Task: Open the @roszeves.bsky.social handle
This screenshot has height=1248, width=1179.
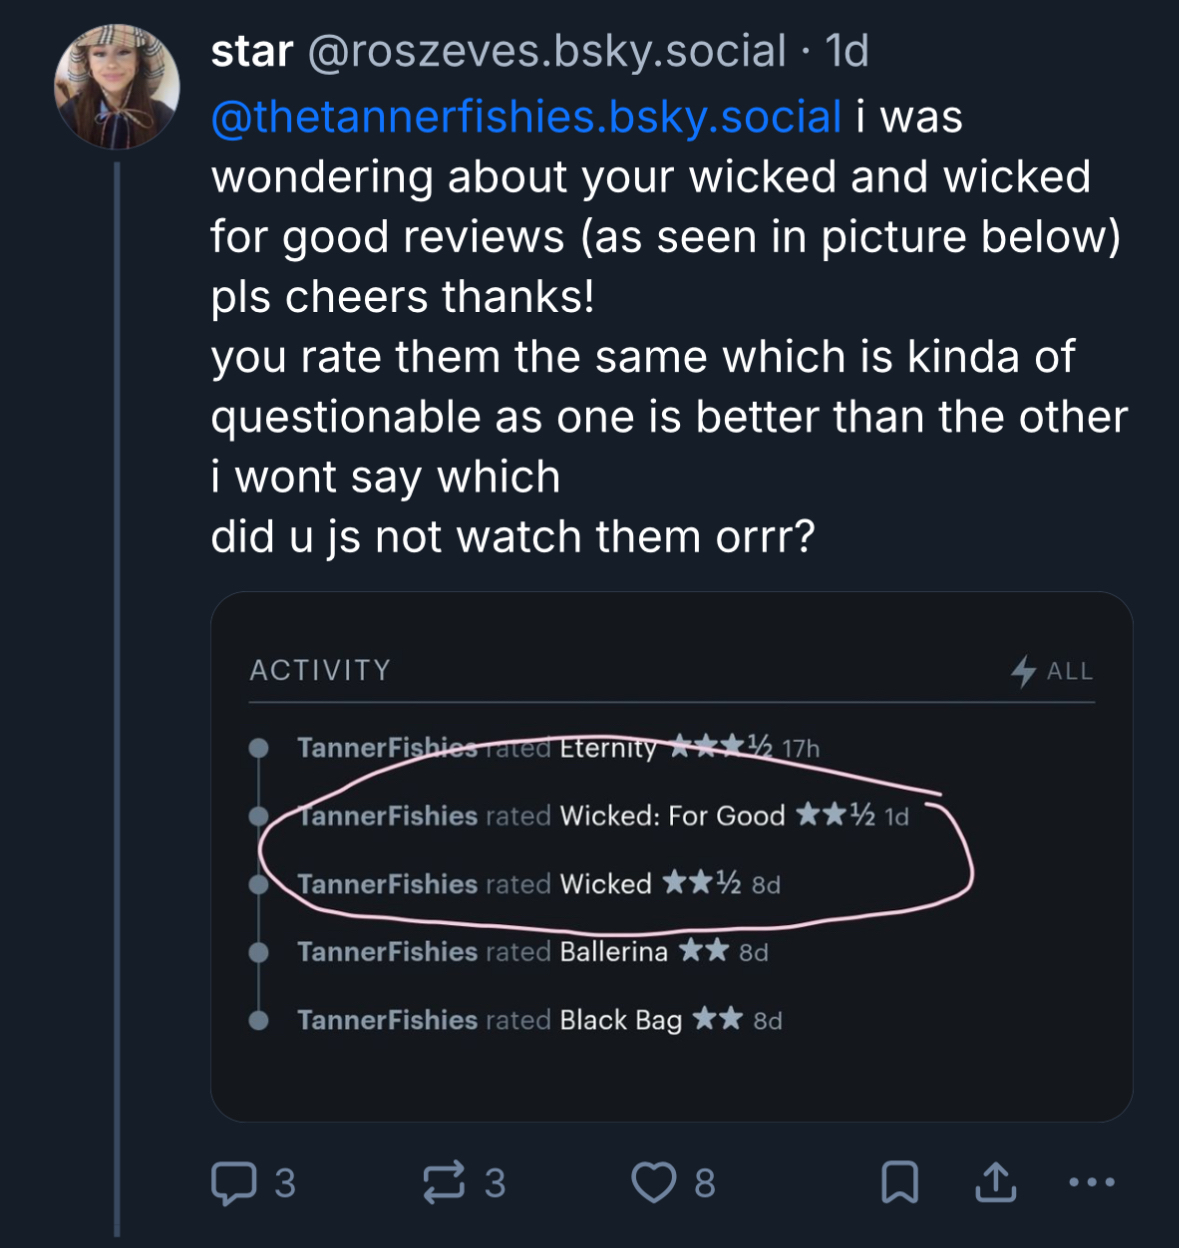Action: 547,52
